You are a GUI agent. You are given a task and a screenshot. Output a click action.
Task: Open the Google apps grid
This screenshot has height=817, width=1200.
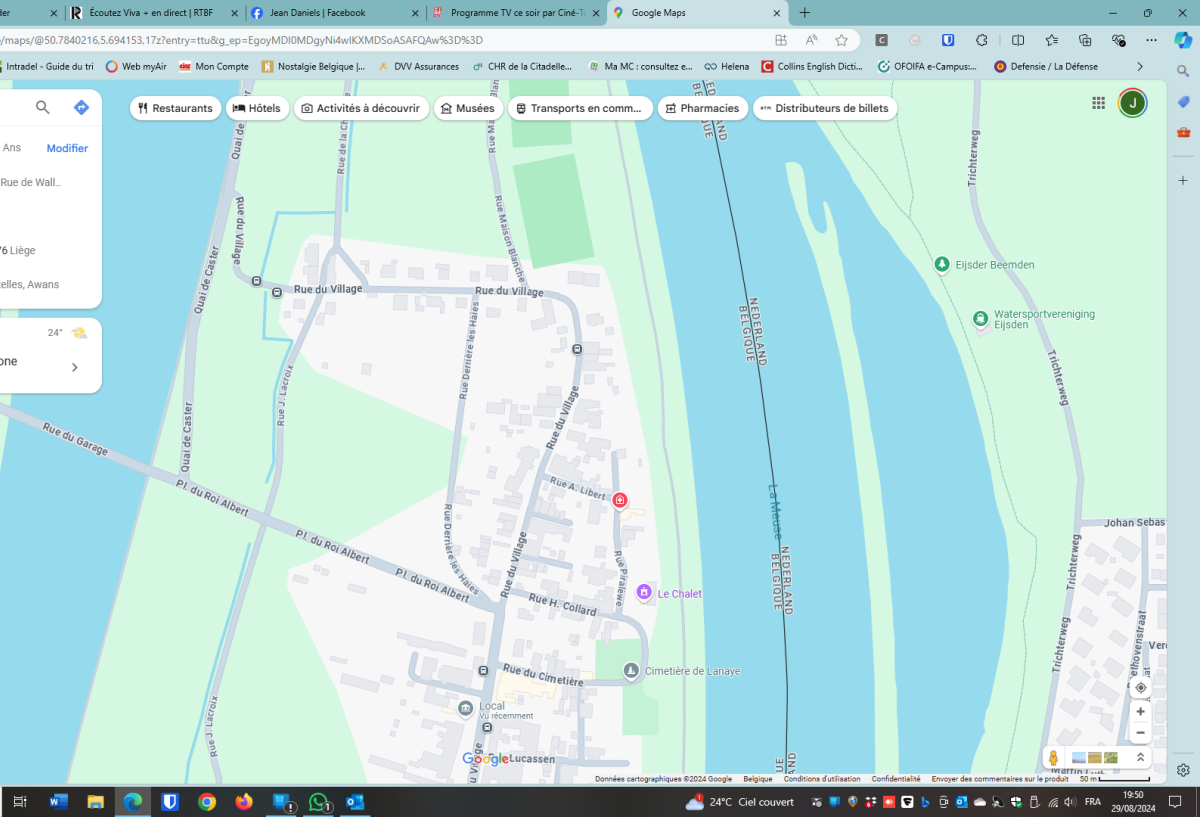pos(1098,103)
